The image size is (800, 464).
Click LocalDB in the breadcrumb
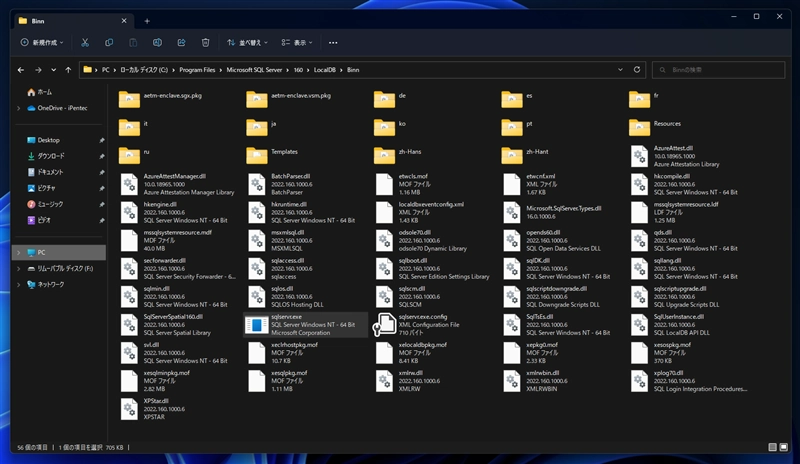click(324, 70)
